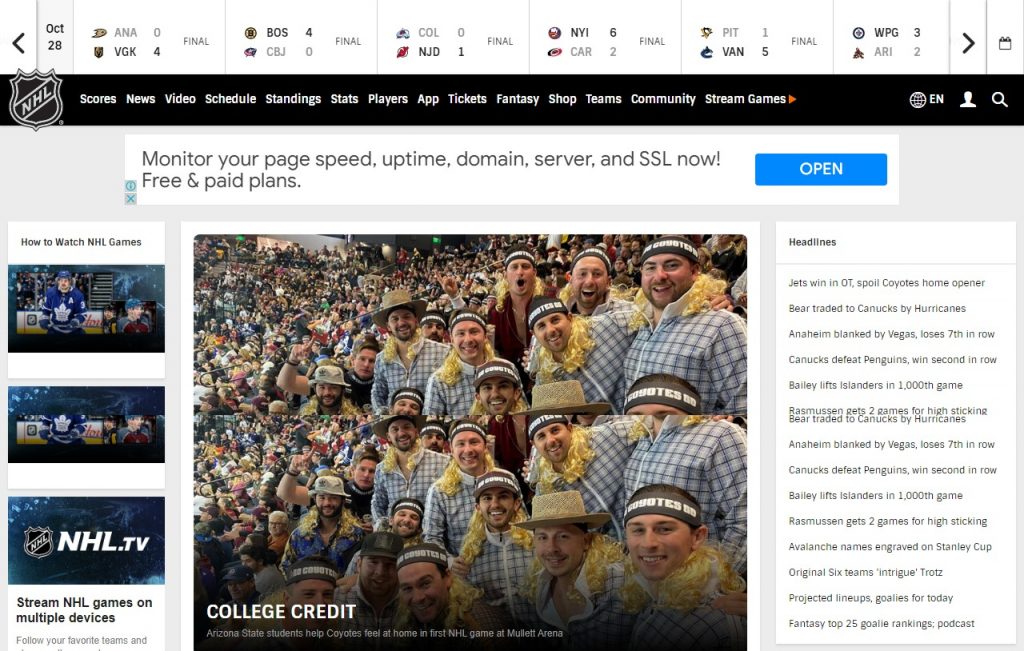Select the NHL.TV logo in the sidebar
Screen dimensions: 1024x651
point(86,540)
